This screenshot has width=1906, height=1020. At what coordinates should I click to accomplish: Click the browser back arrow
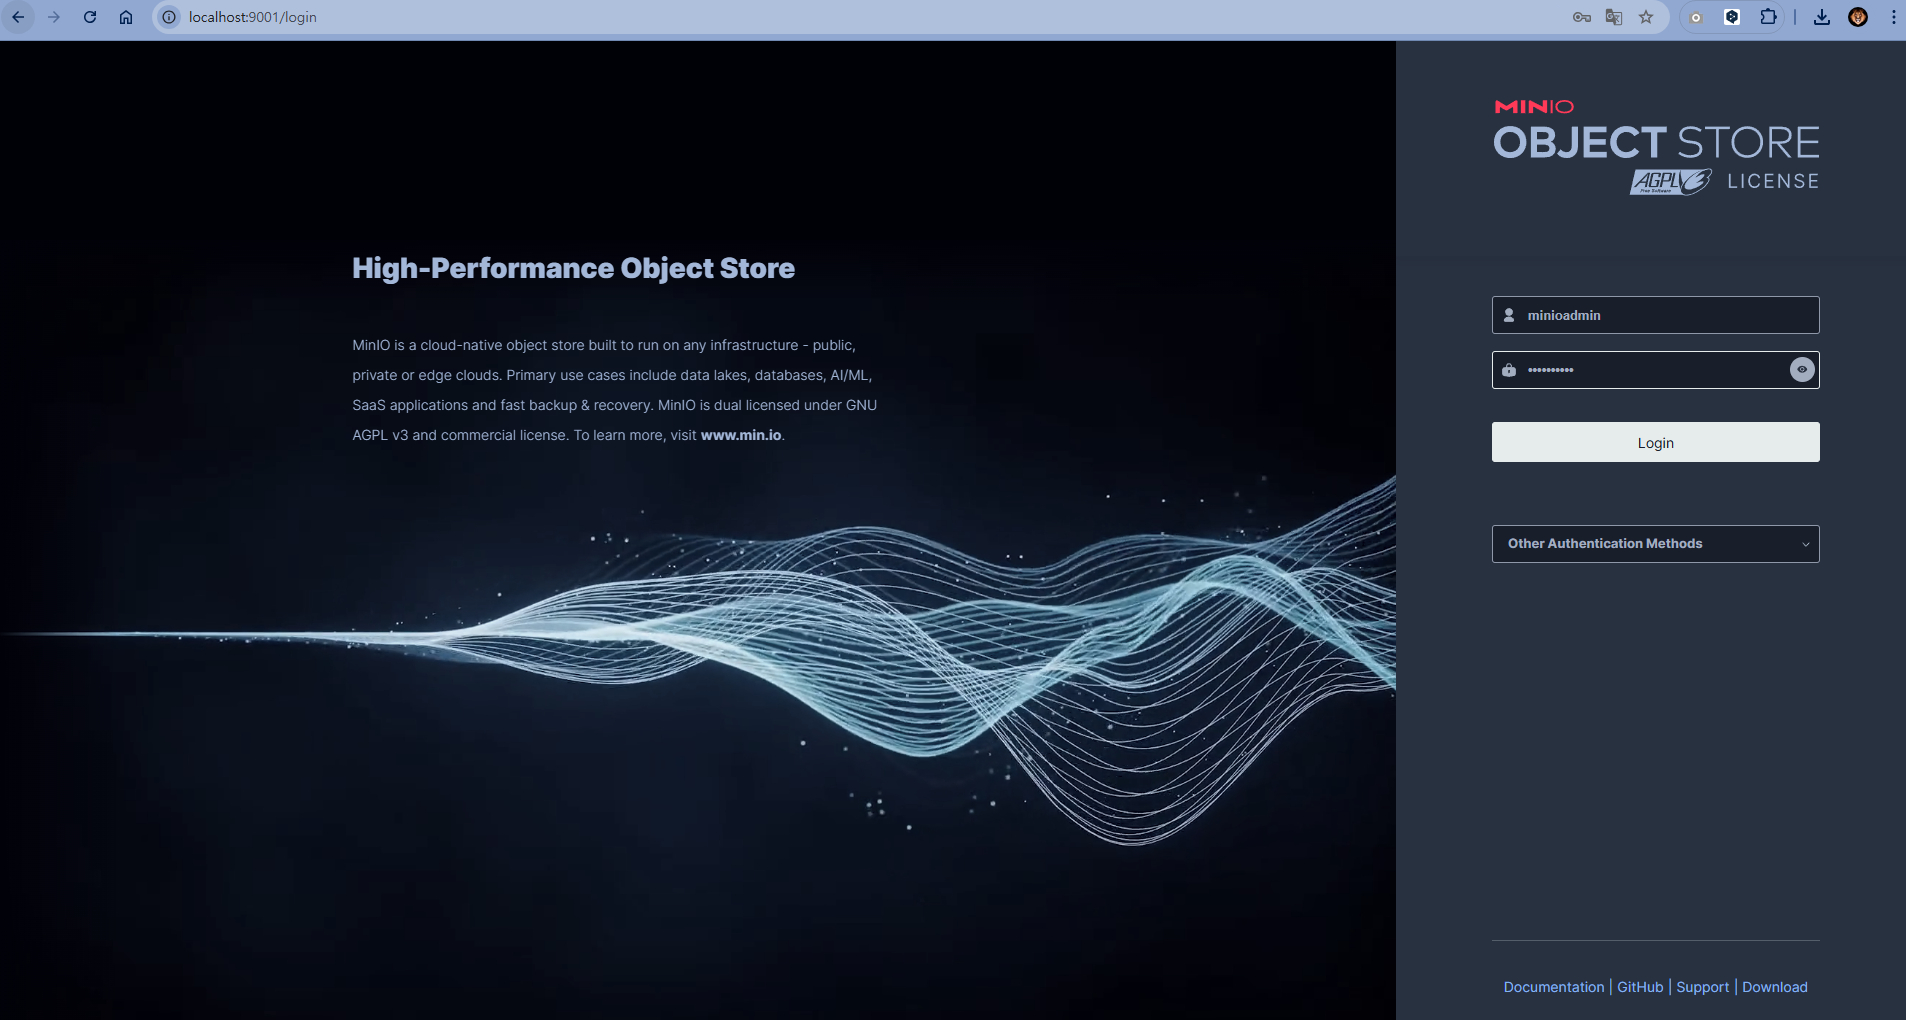click(18, 17)
